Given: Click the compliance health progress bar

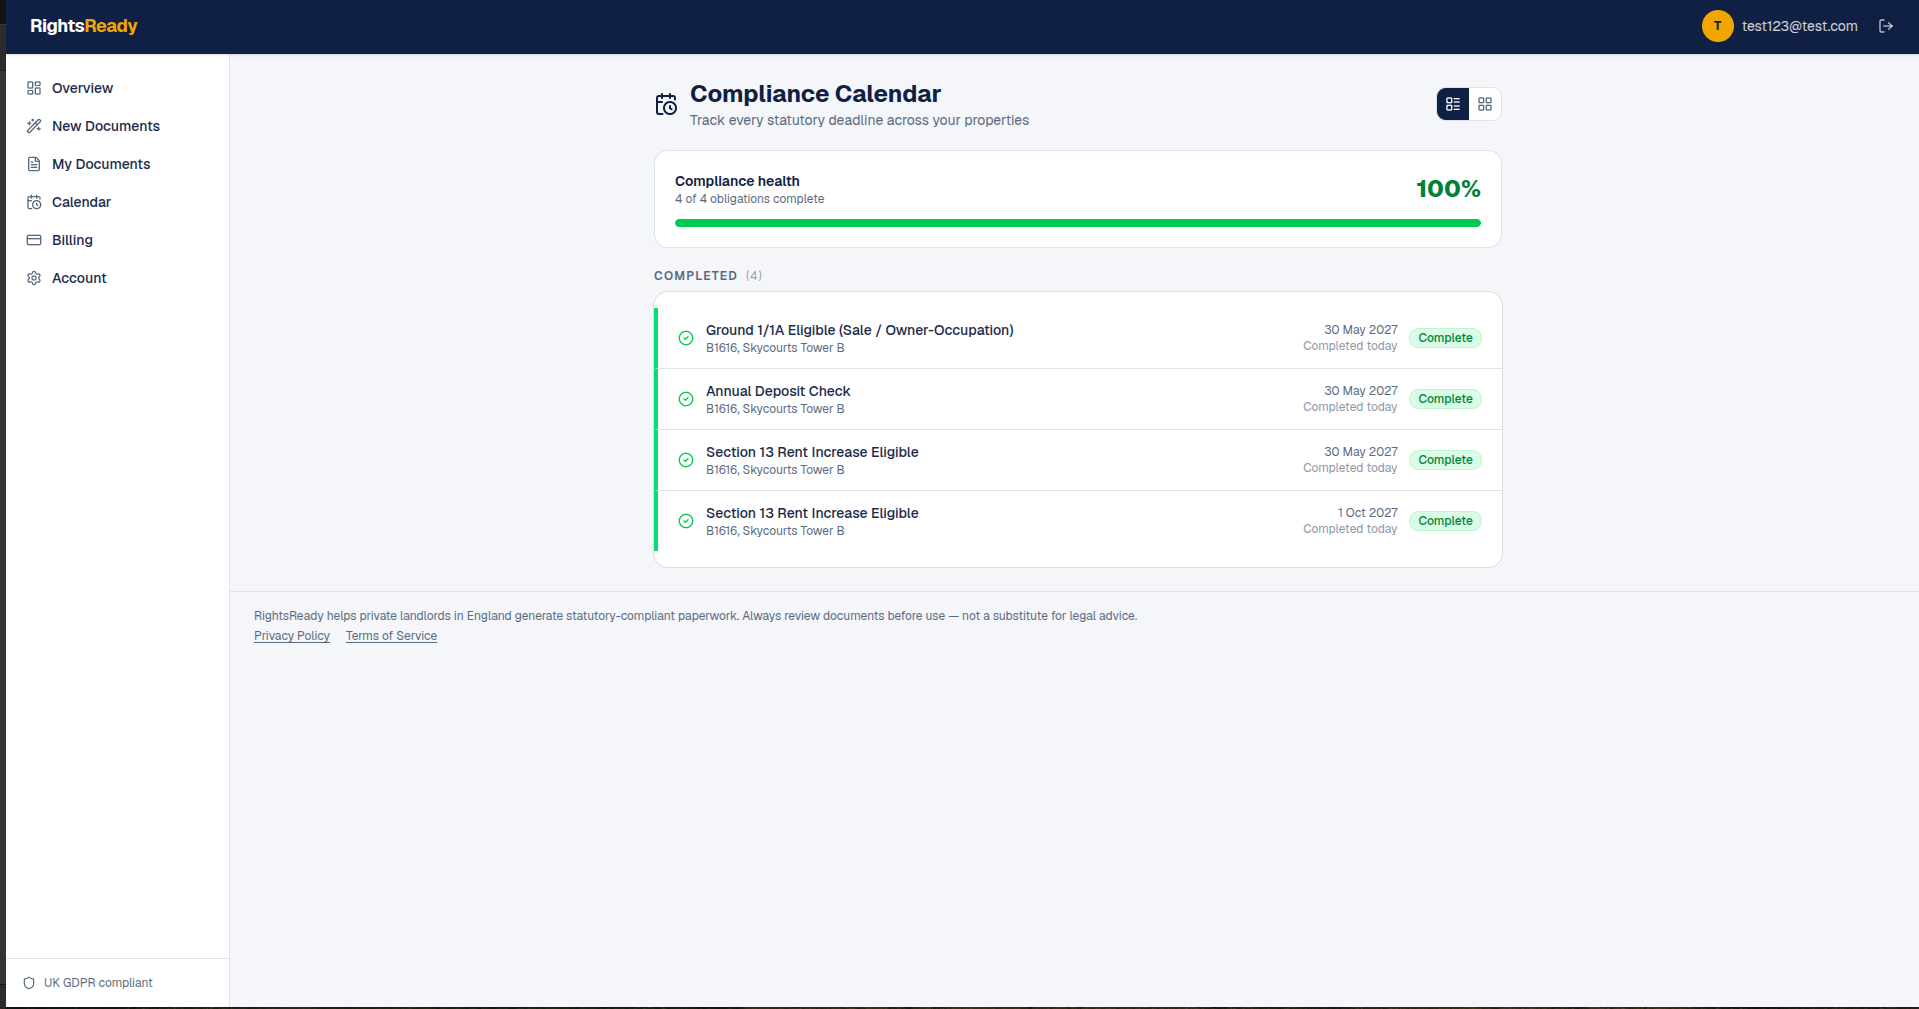Looking at the screenshot, I should (1078, 223).
